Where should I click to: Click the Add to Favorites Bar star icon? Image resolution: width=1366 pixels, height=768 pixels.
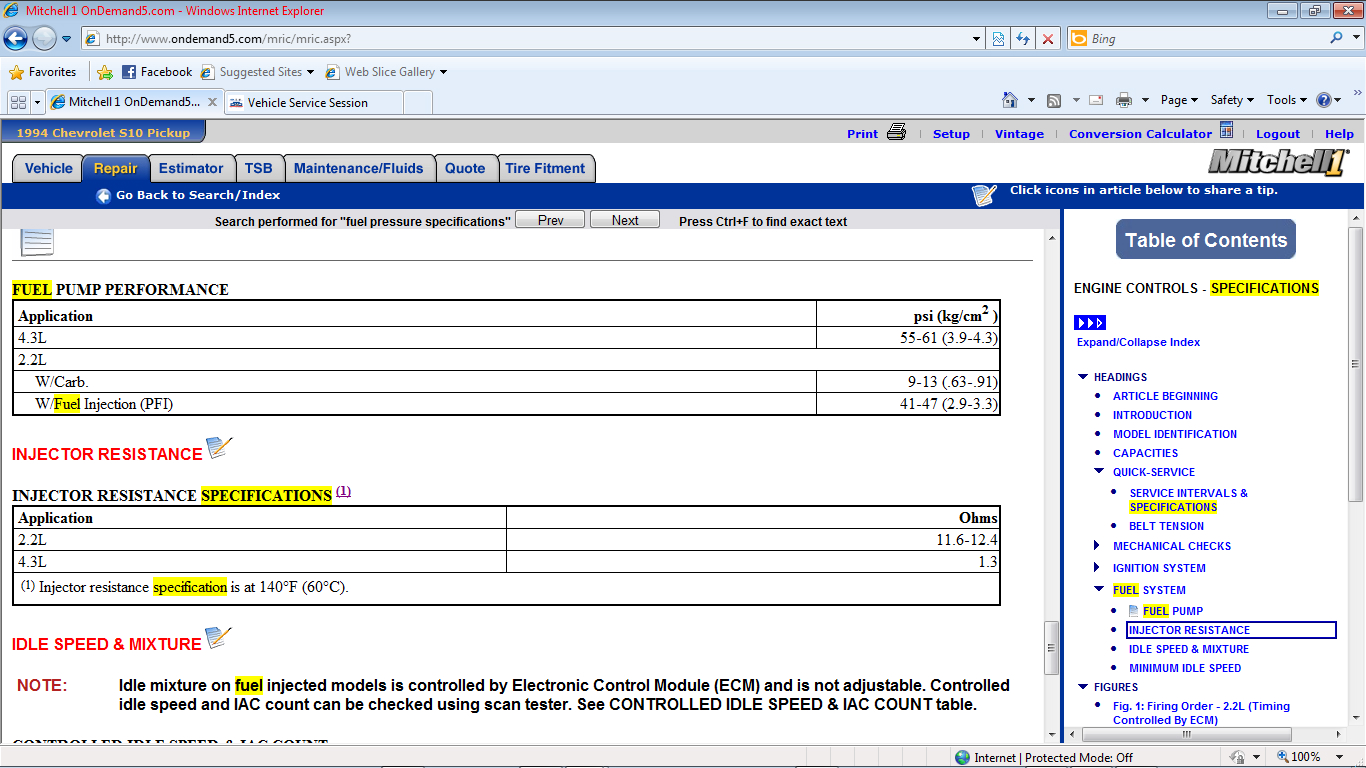point(105,72)
